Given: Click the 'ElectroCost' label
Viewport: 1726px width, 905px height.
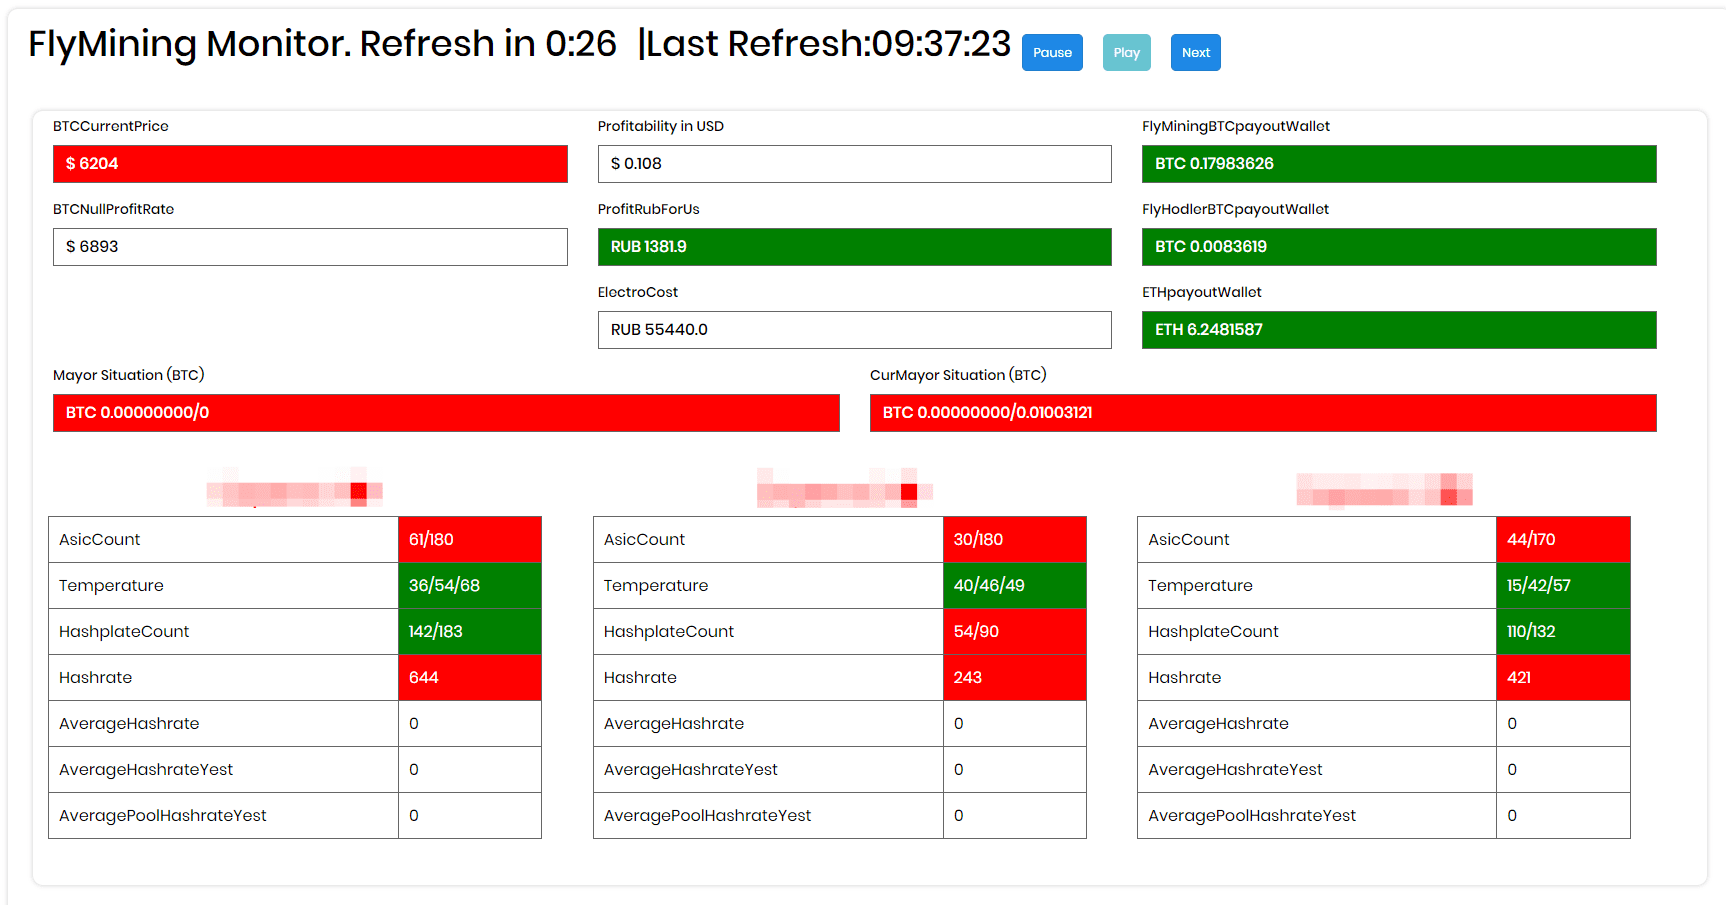Looking at the screenshot, I should [x=638, y=292].
